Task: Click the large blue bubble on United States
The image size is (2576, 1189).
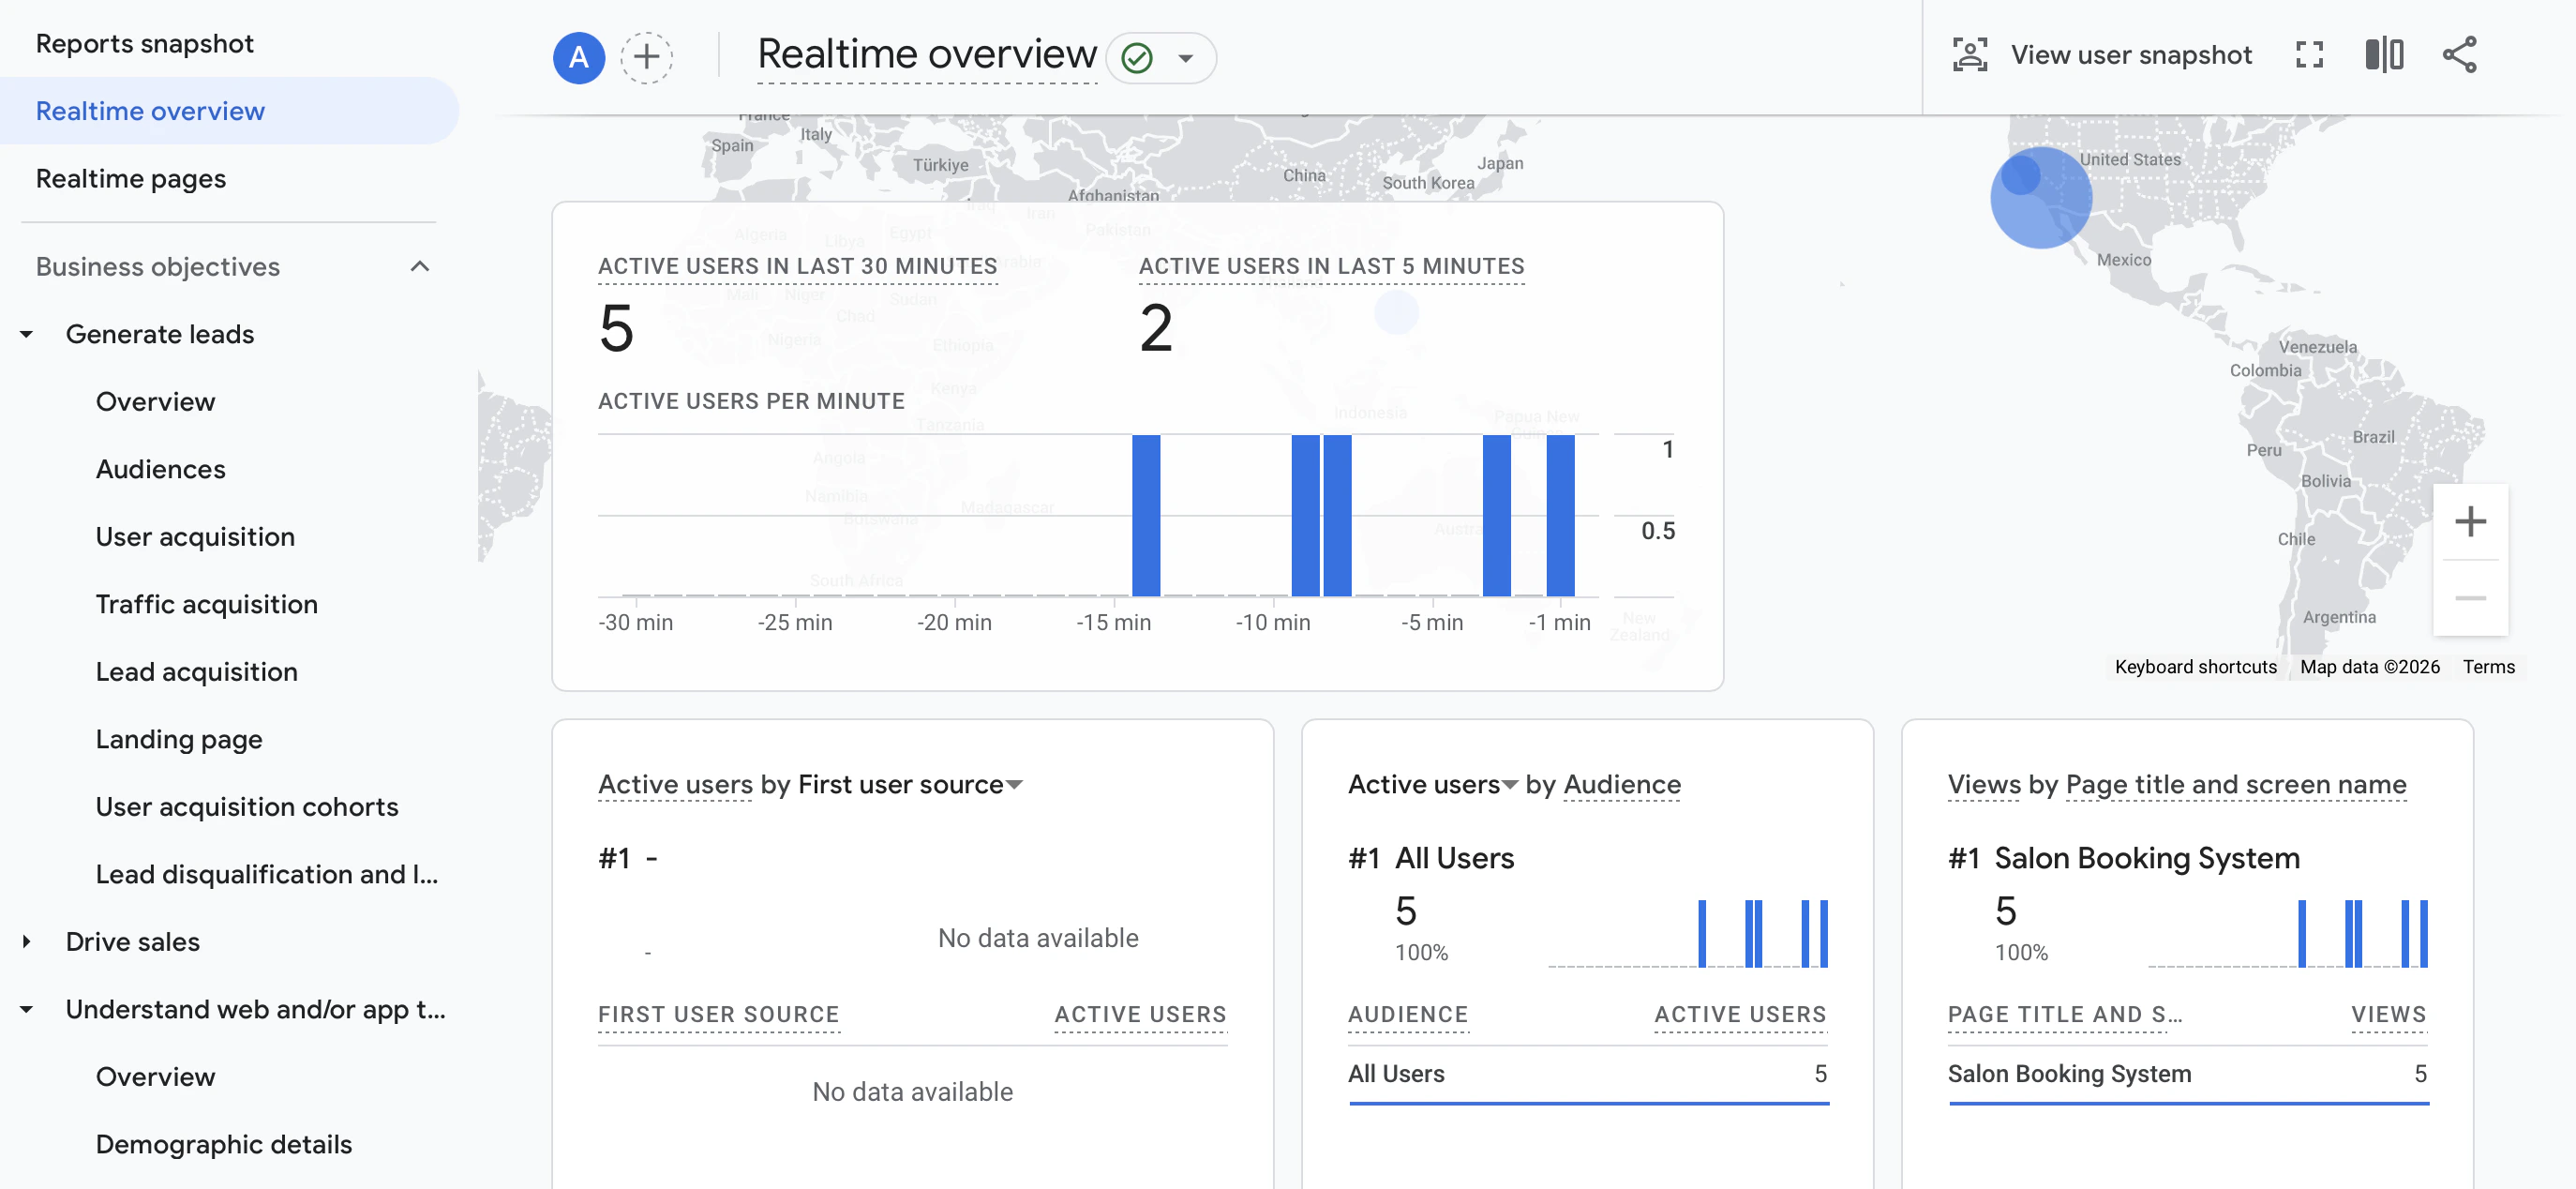Action: click(x=2041, y=198)
